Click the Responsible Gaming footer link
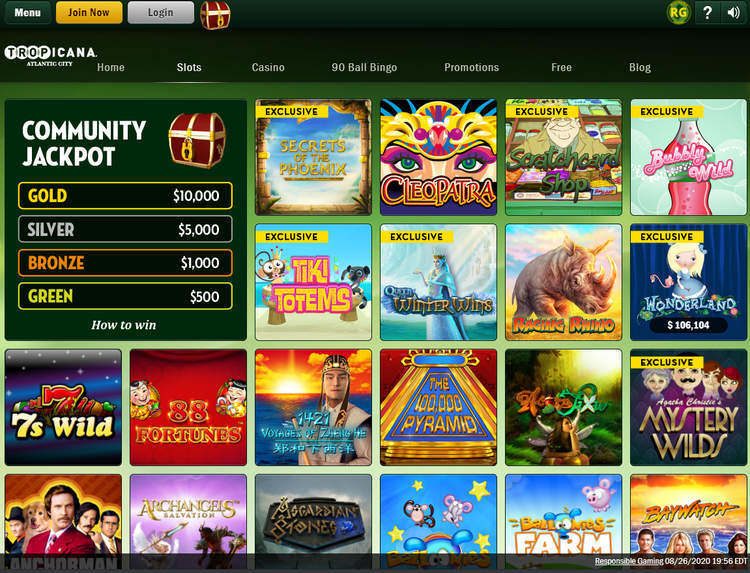Image resolution: width=750 pixels, height=573 pixels. click(x=629, y=561)
